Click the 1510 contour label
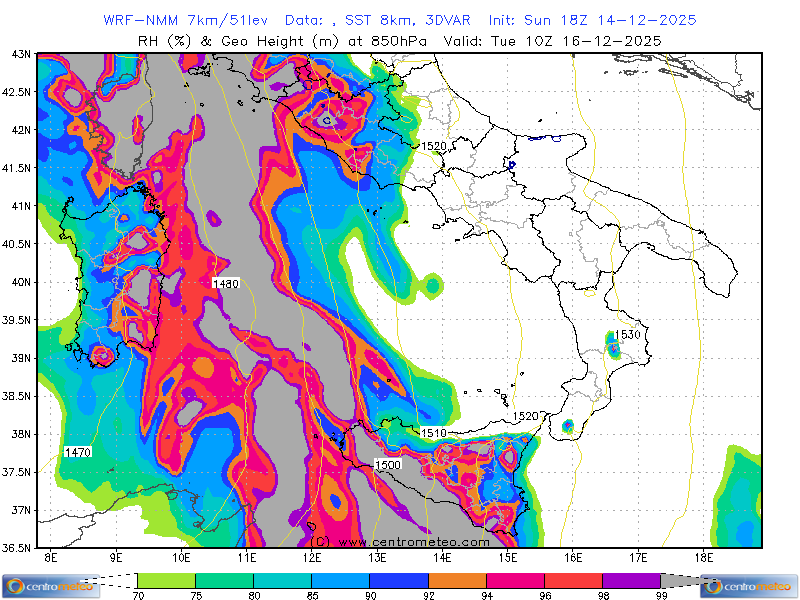Screen dimensions: 800x600 433,433
